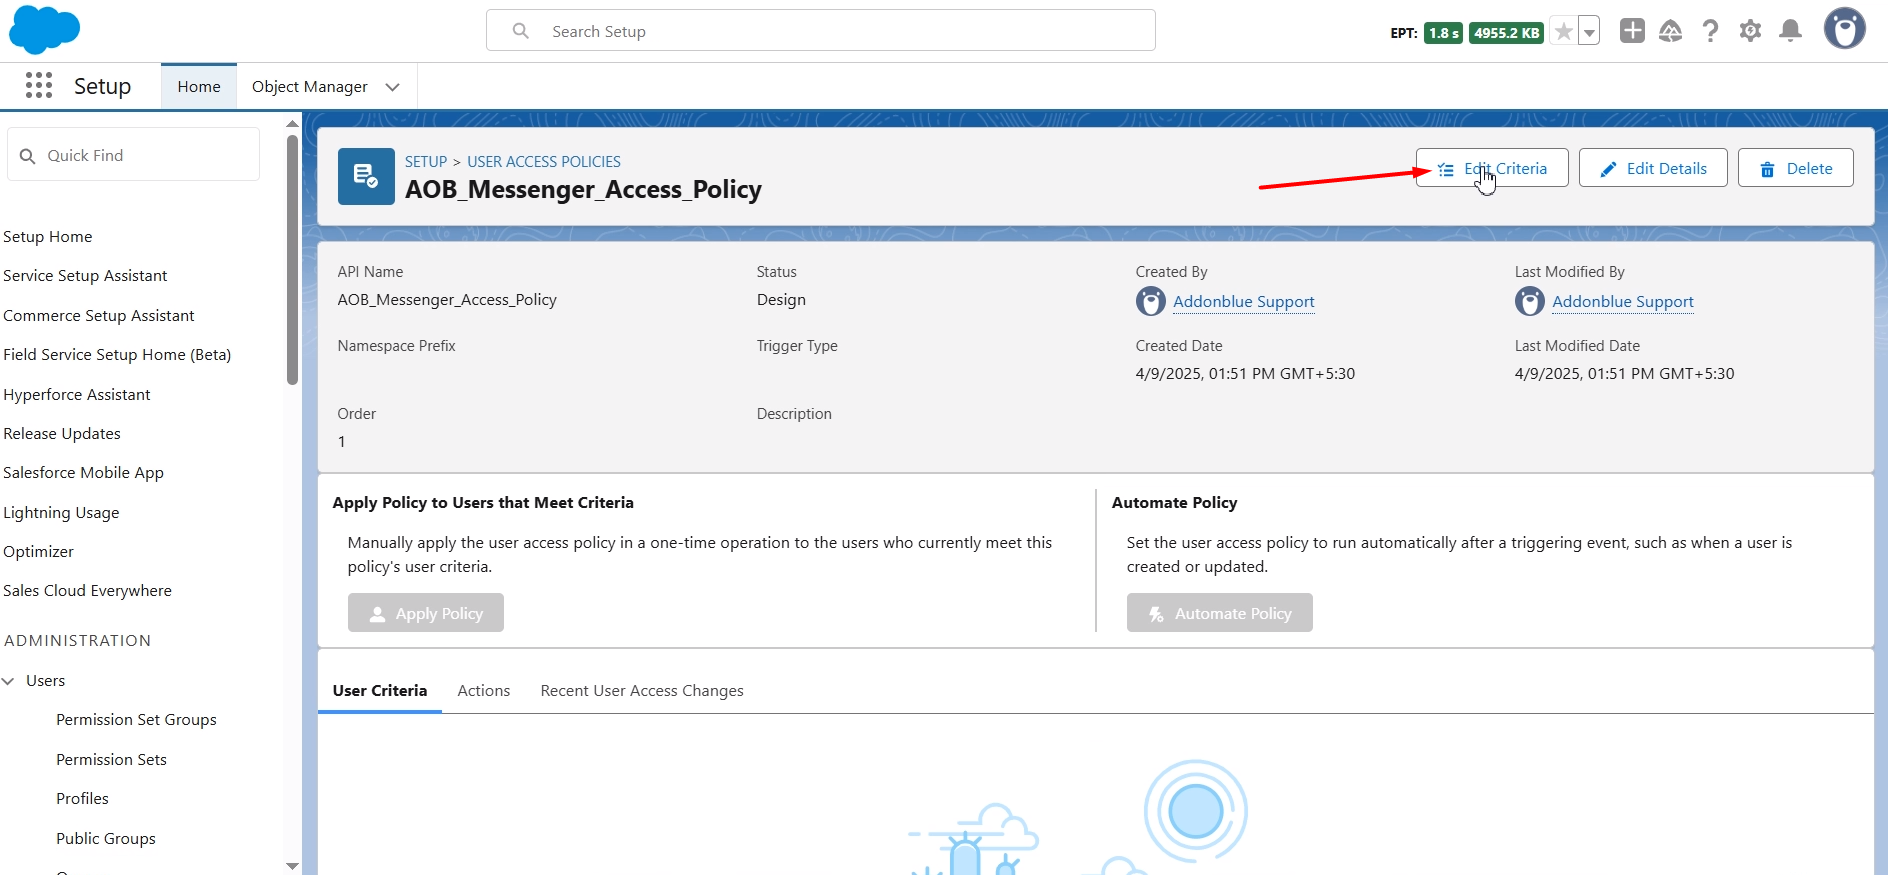Open Permission Set Groups
The width and height of the screenshot is (1888, 875).
click(x=136, y=720)
